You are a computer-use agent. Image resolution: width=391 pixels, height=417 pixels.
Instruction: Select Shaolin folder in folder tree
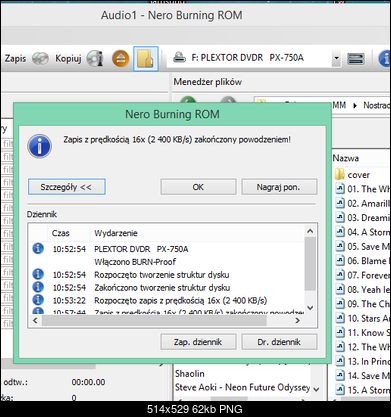click(x=190, y=374)
